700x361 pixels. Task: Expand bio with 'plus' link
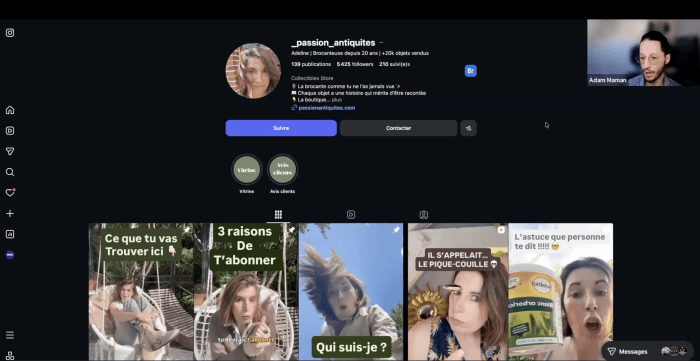(x=337, y=100)
